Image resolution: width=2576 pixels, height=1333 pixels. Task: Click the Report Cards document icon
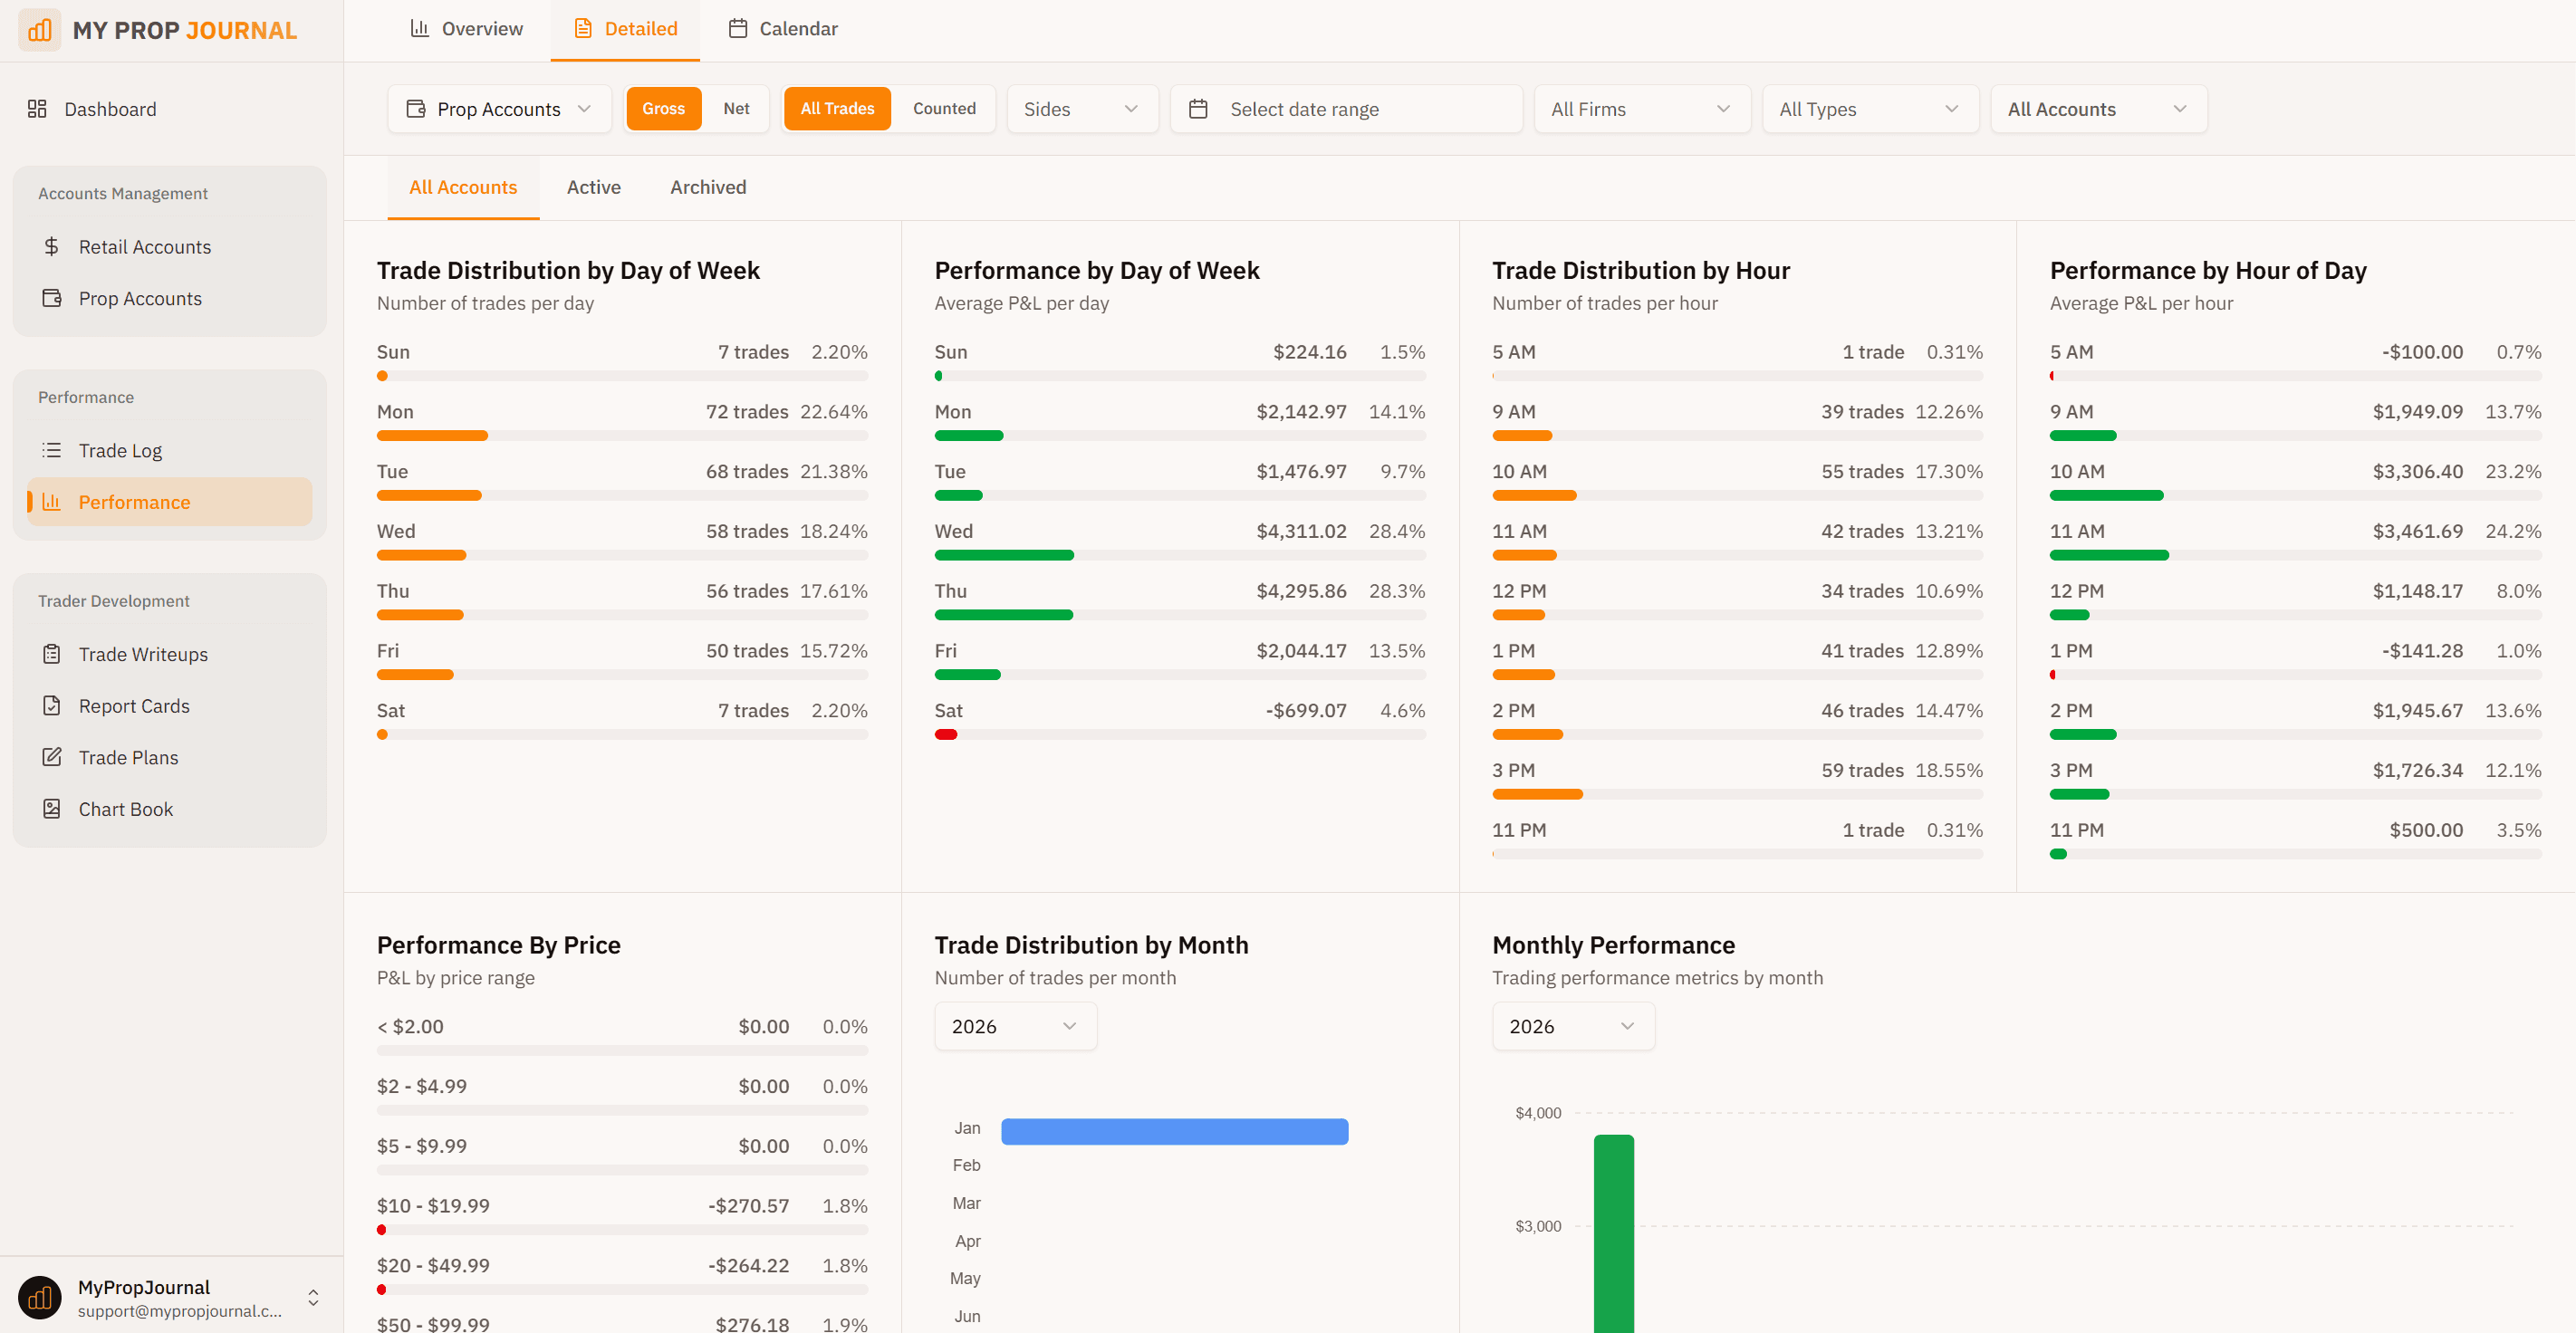pyautogui.click(x=52, y=706)
